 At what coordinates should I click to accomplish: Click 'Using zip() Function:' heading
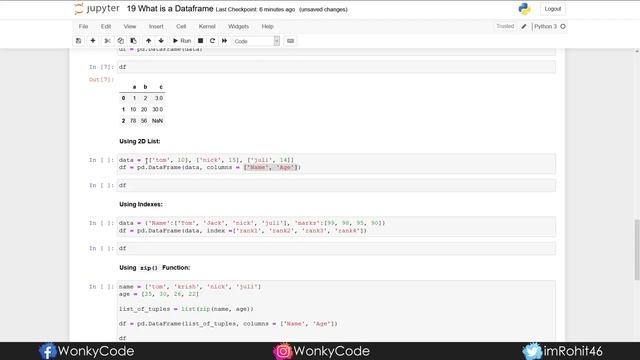tap(155, 268)
